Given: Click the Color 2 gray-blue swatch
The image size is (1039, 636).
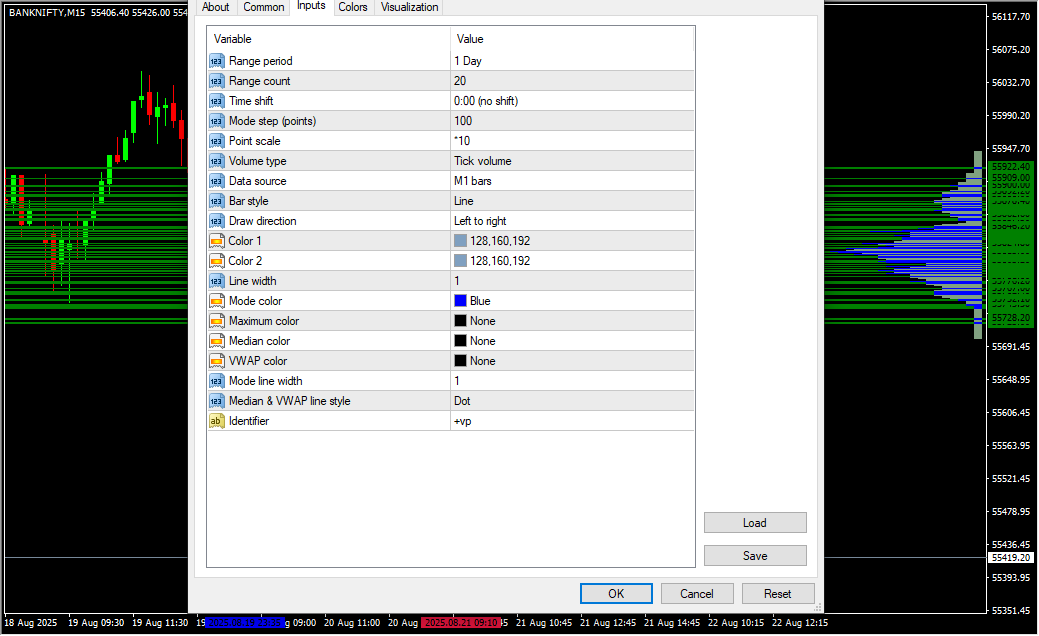Looking at the screenshot, I should coord(460,261).
